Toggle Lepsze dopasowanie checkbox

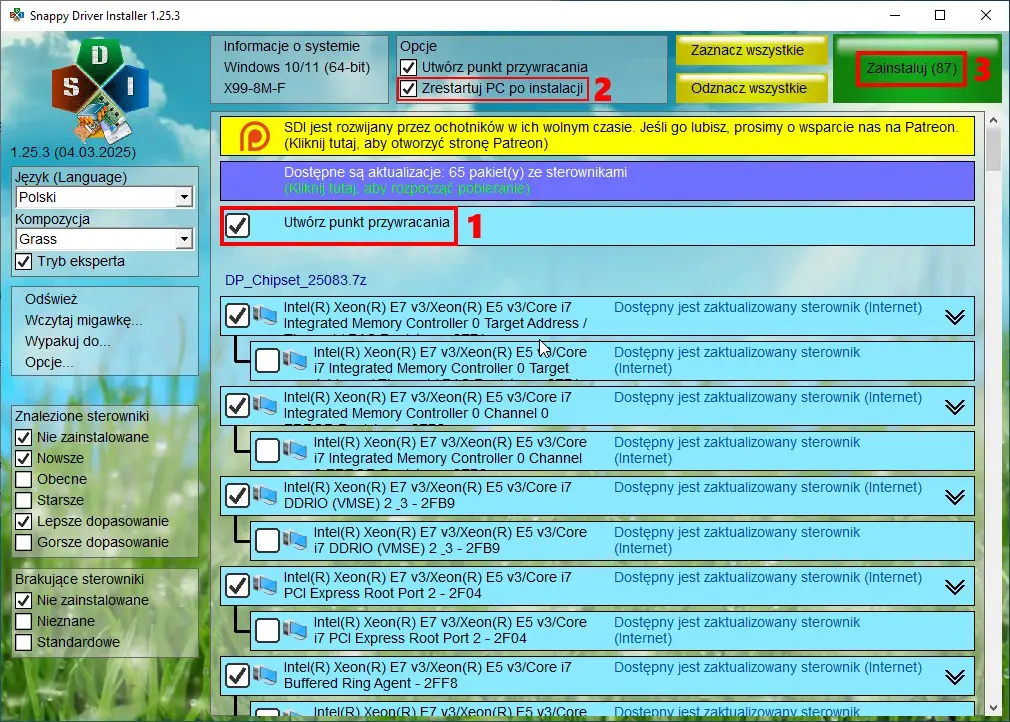[x=23, y=521]
